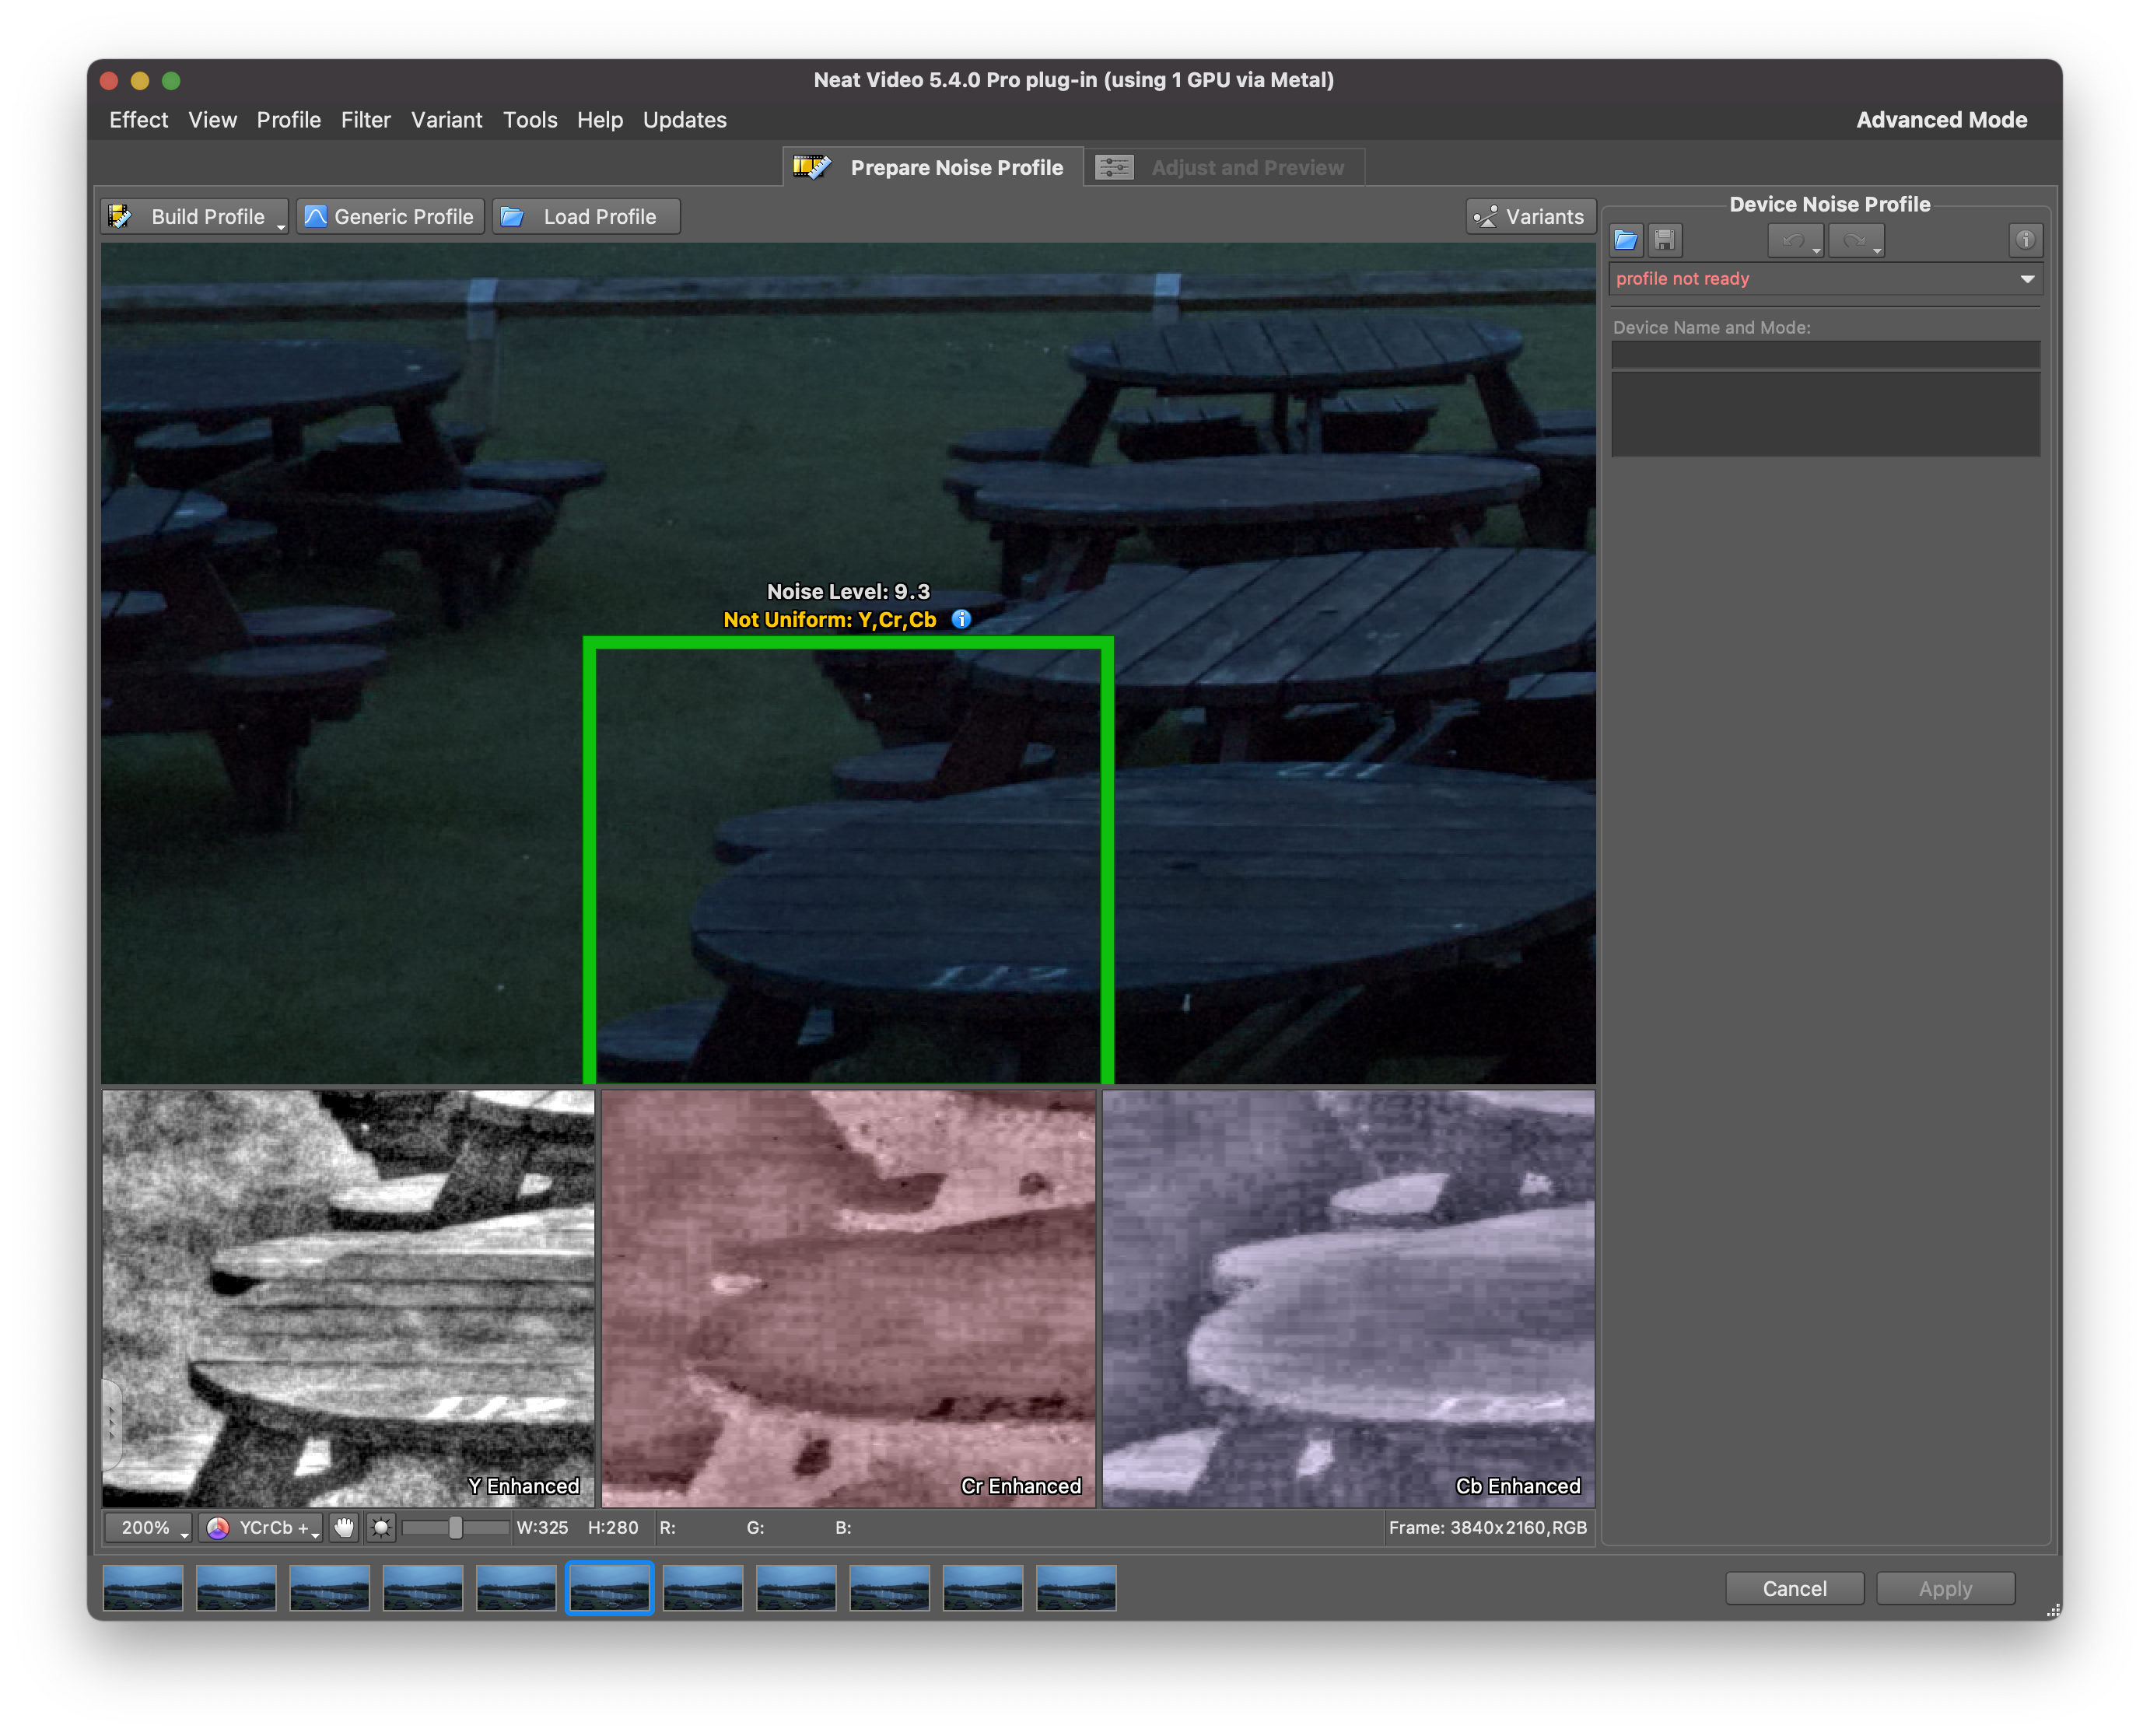This screenshot has height=1736, width=2150.
Task: Open the Variants panel
Action: coord(1530,216)
